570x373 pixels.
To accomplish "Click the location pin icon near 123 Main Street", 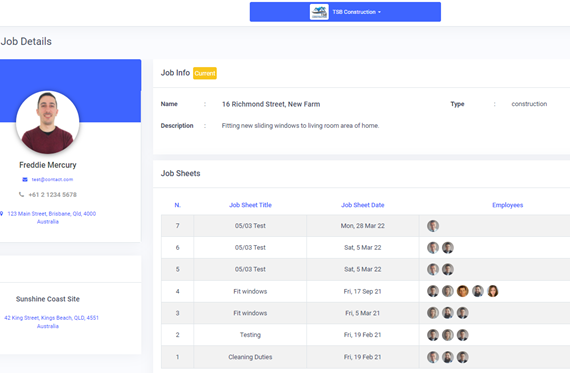I will tap(2, 214).
